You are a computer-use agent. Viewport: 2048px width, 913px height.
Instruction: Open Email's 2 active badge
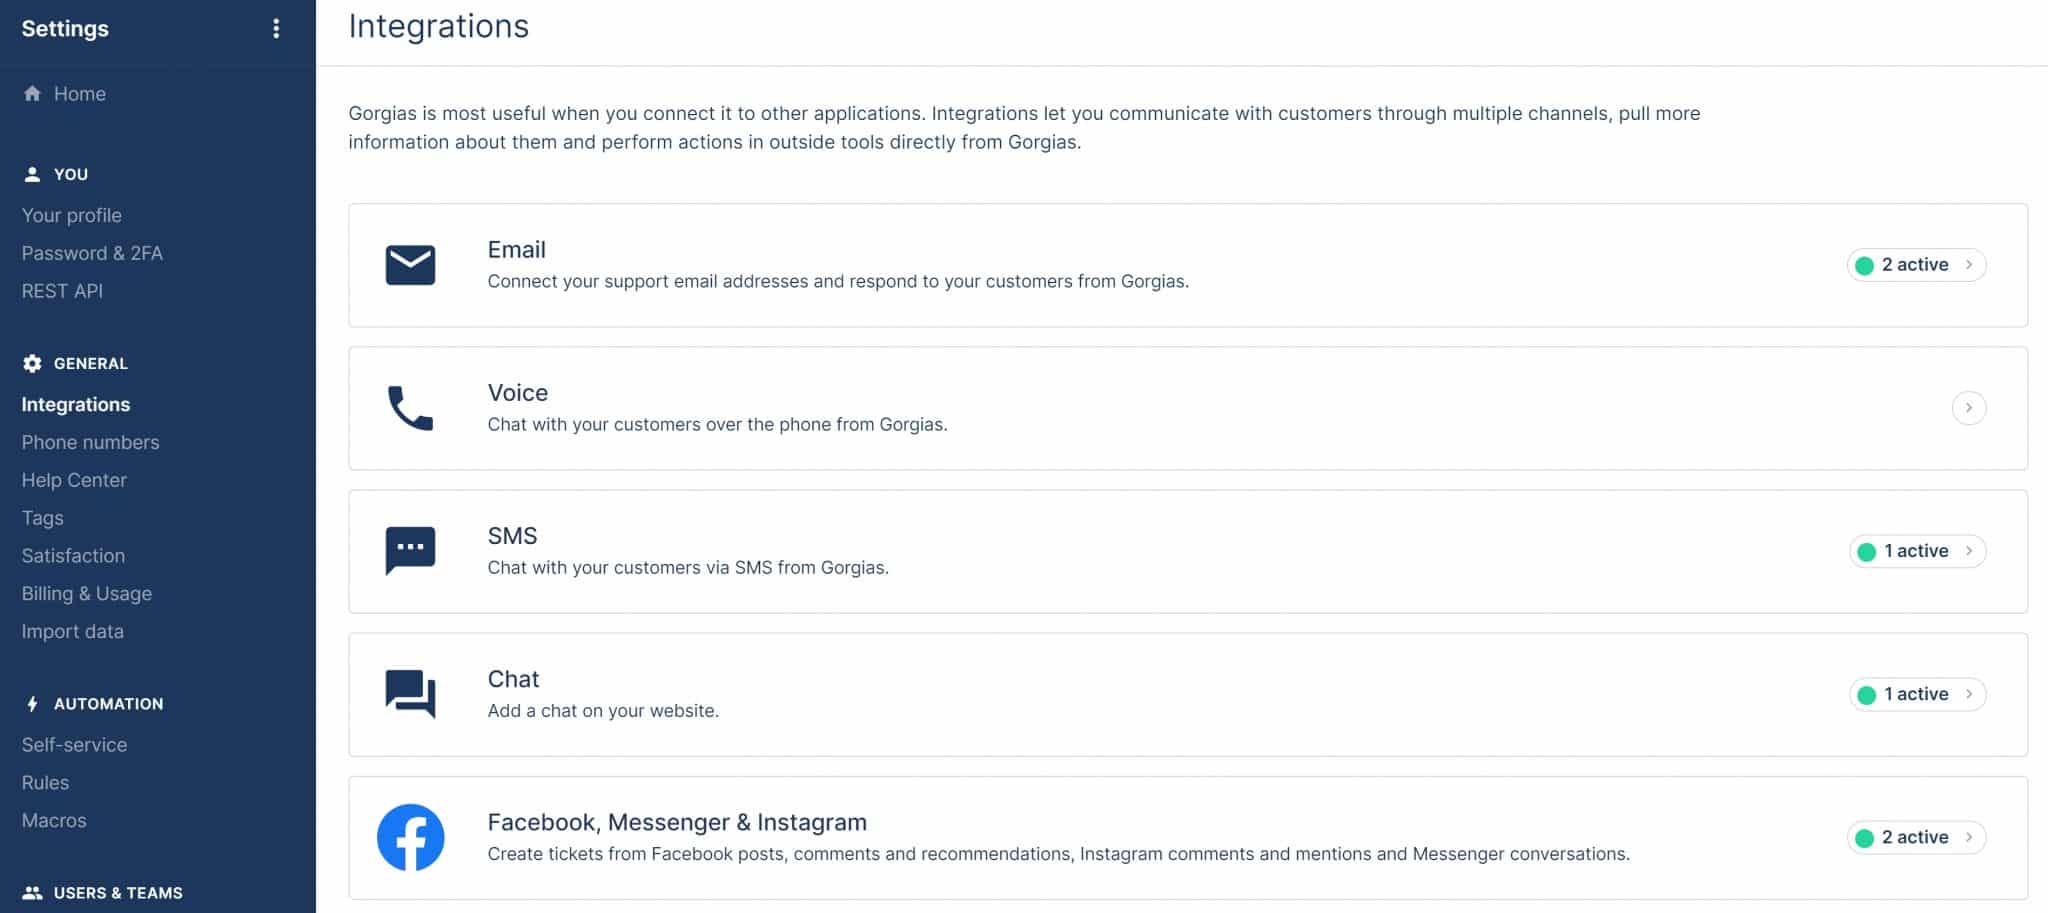pyautogui.click(x=1916, y=265)
